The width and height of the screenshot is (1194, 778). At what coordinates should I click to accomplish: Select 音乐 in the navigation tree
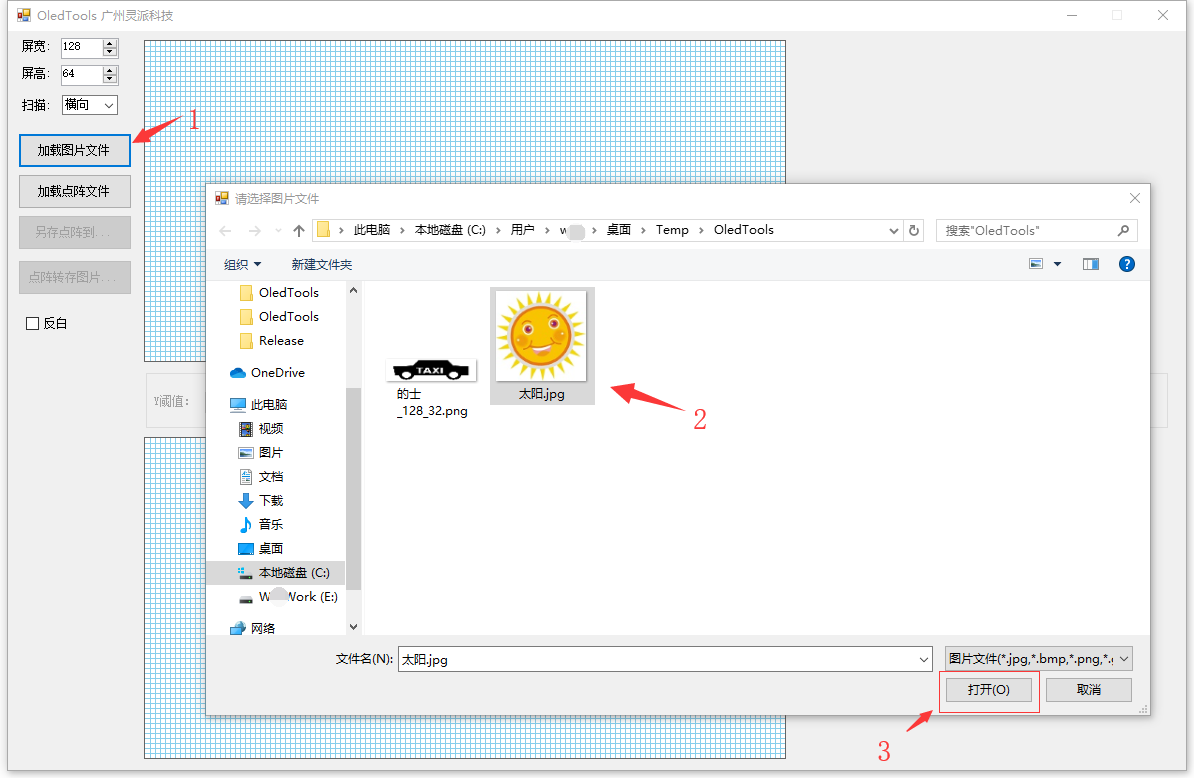coord(261,525)
